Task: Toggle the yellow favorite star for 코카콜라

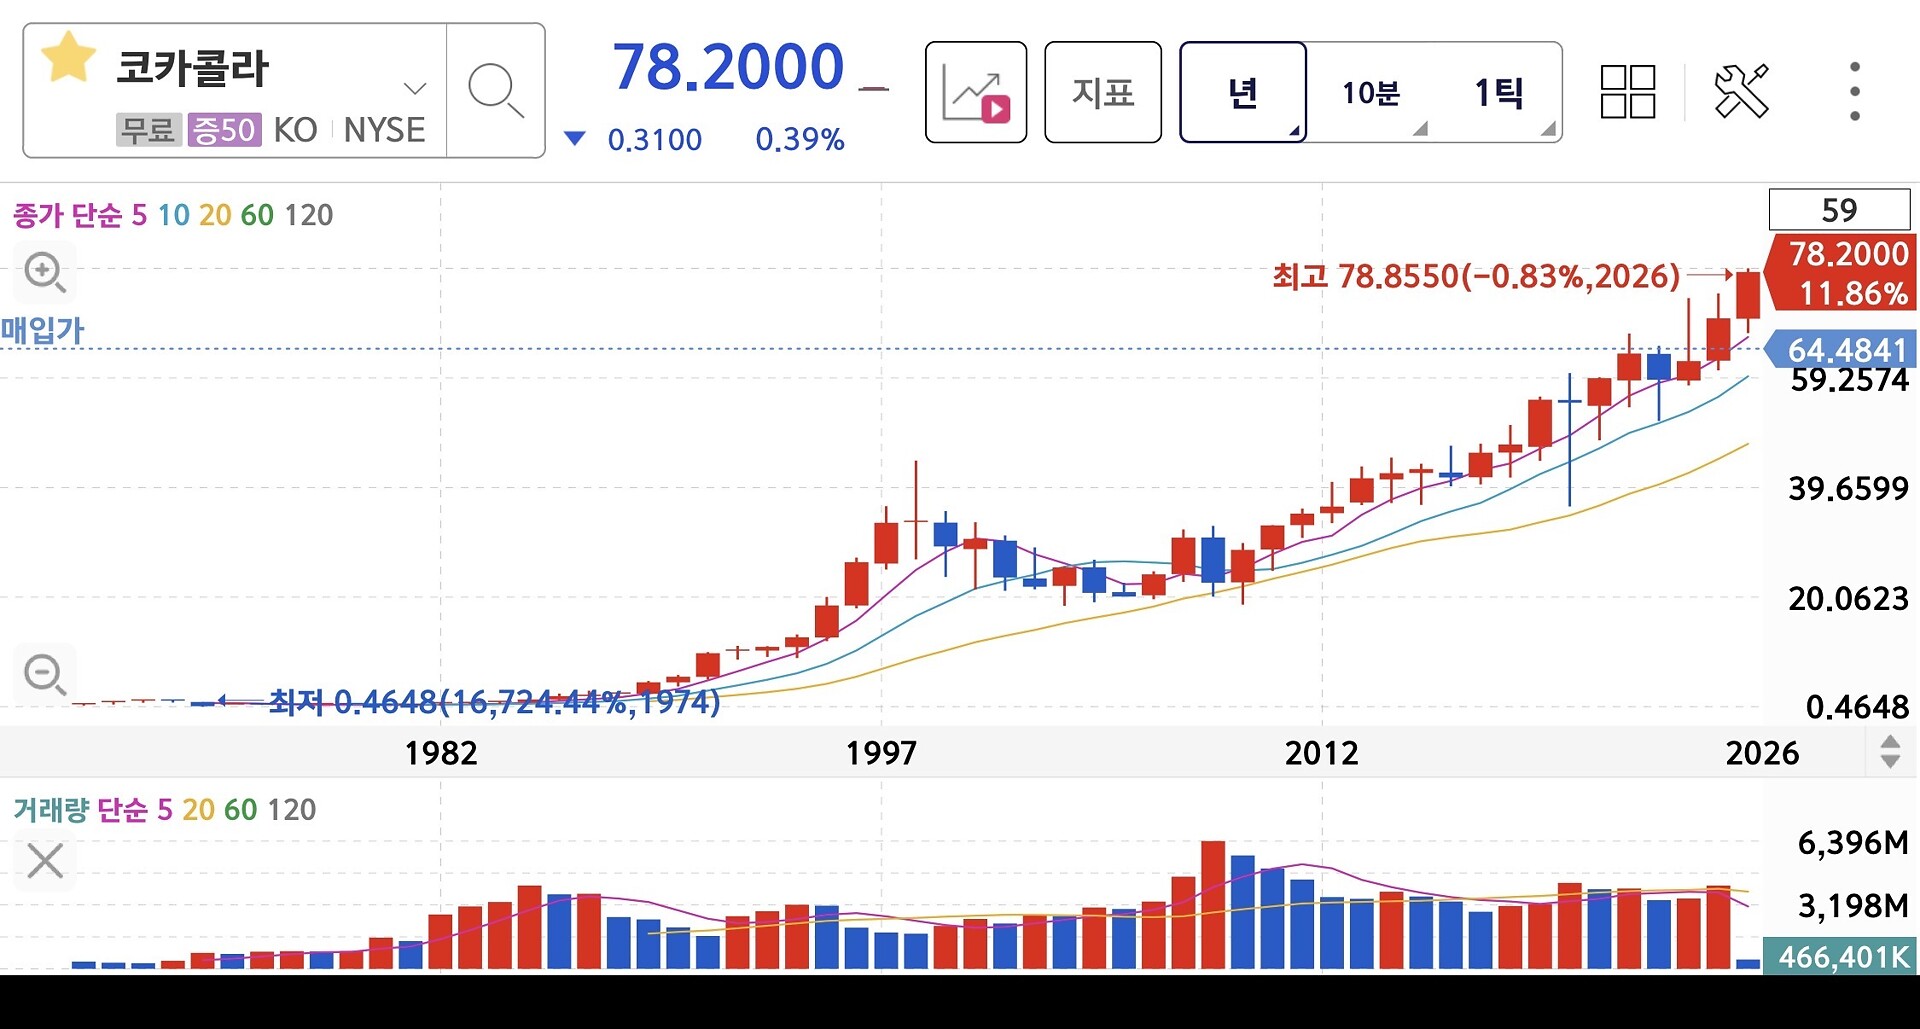Action: (68, 57)
